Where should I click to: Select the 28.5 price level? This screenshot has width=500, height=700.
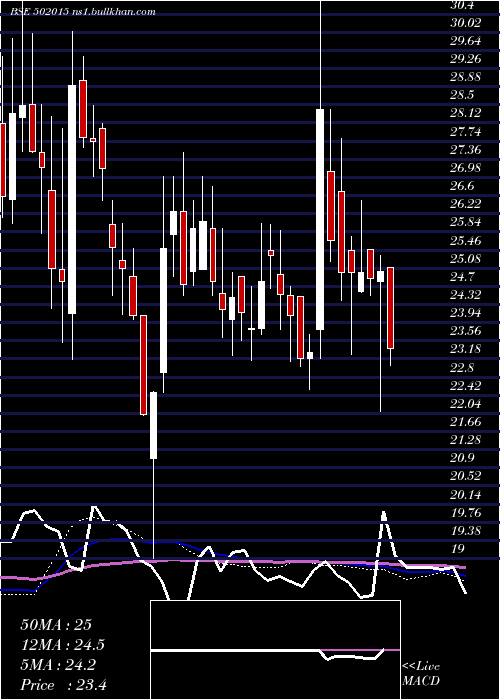tap(463, 96)
